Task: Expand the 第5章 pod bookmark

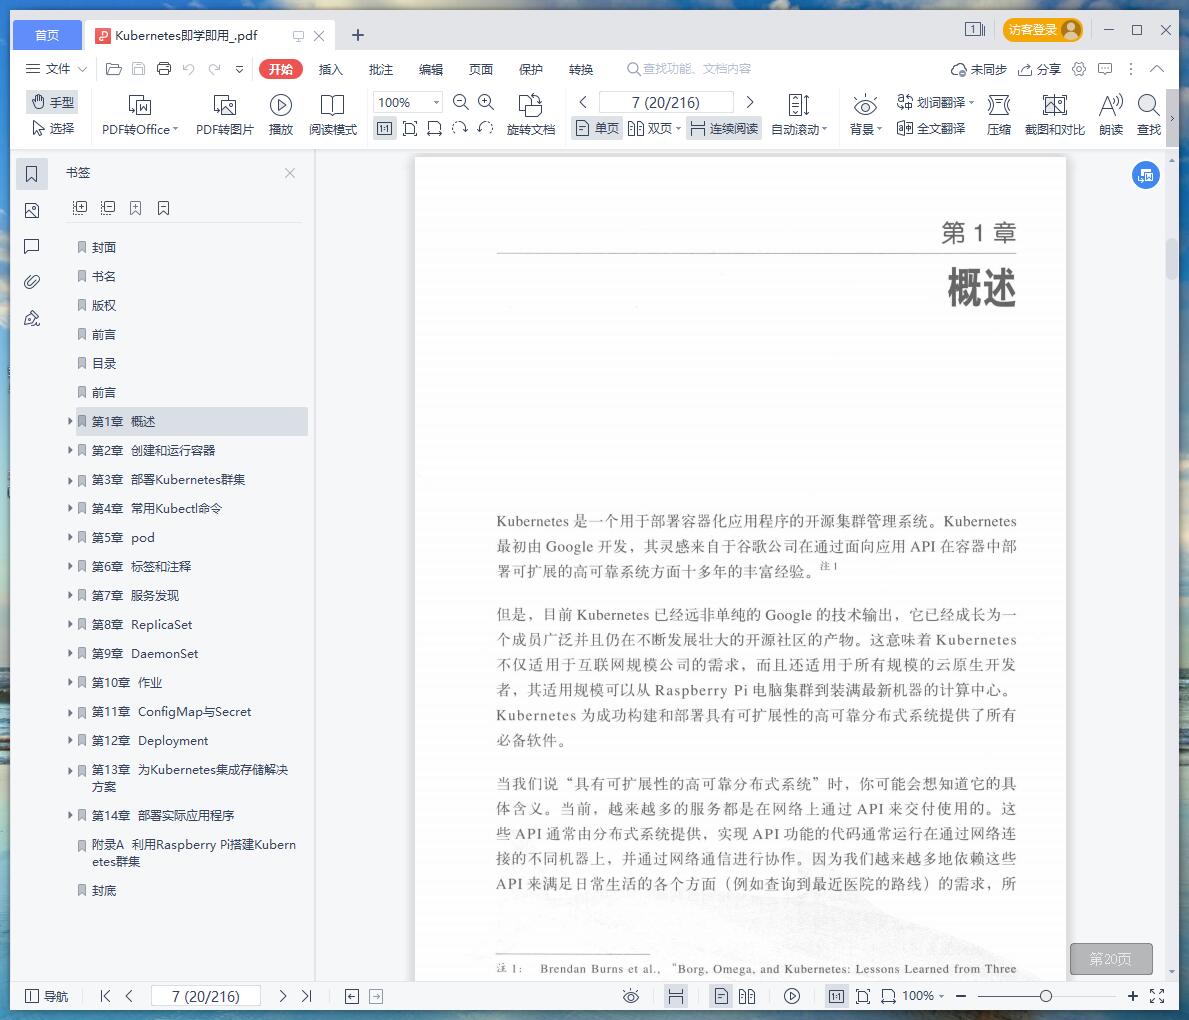Action: [71, 538]
